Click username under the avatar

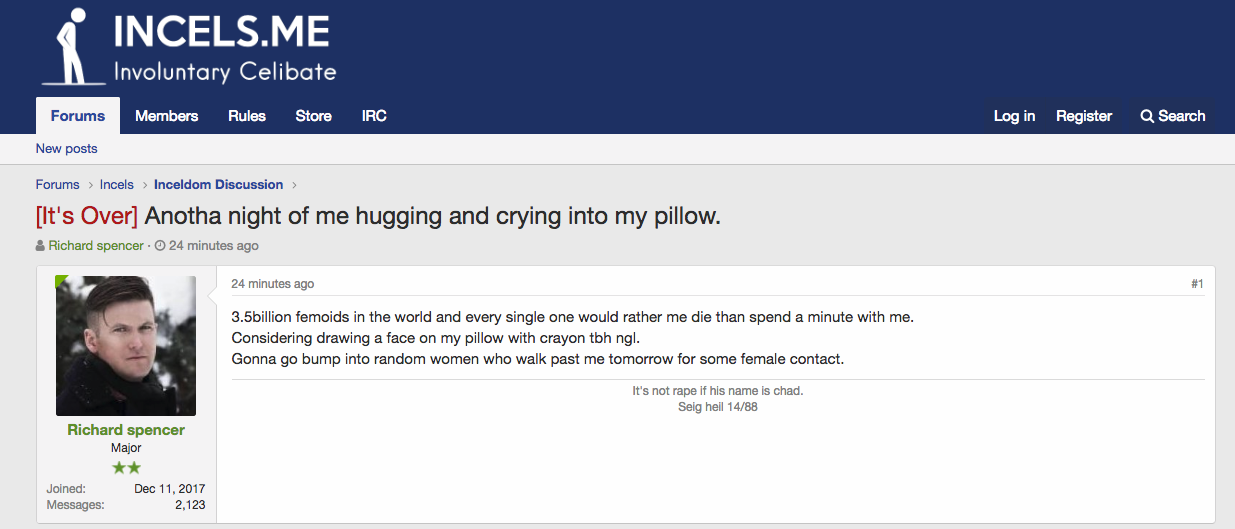point(126,430)
